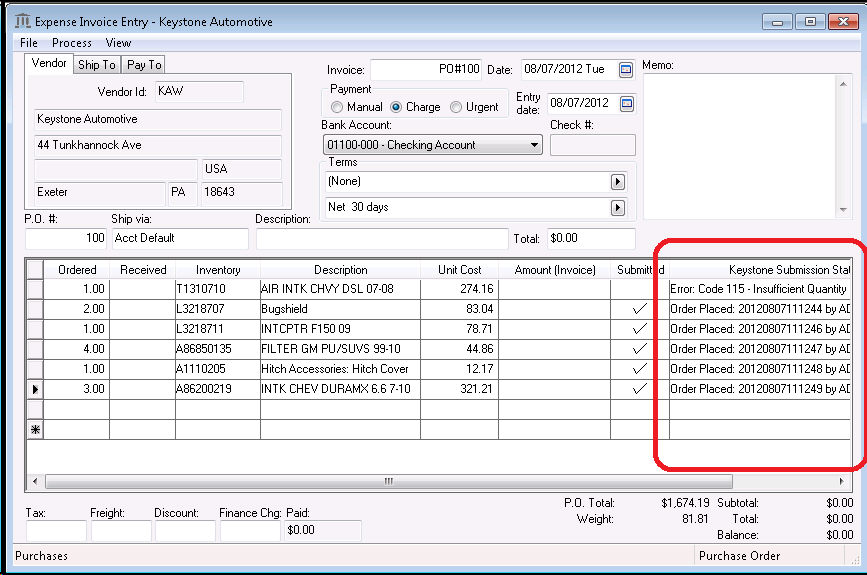Click the Inventory column header
This screenshot has width=867, height=575.
point(218,269)
